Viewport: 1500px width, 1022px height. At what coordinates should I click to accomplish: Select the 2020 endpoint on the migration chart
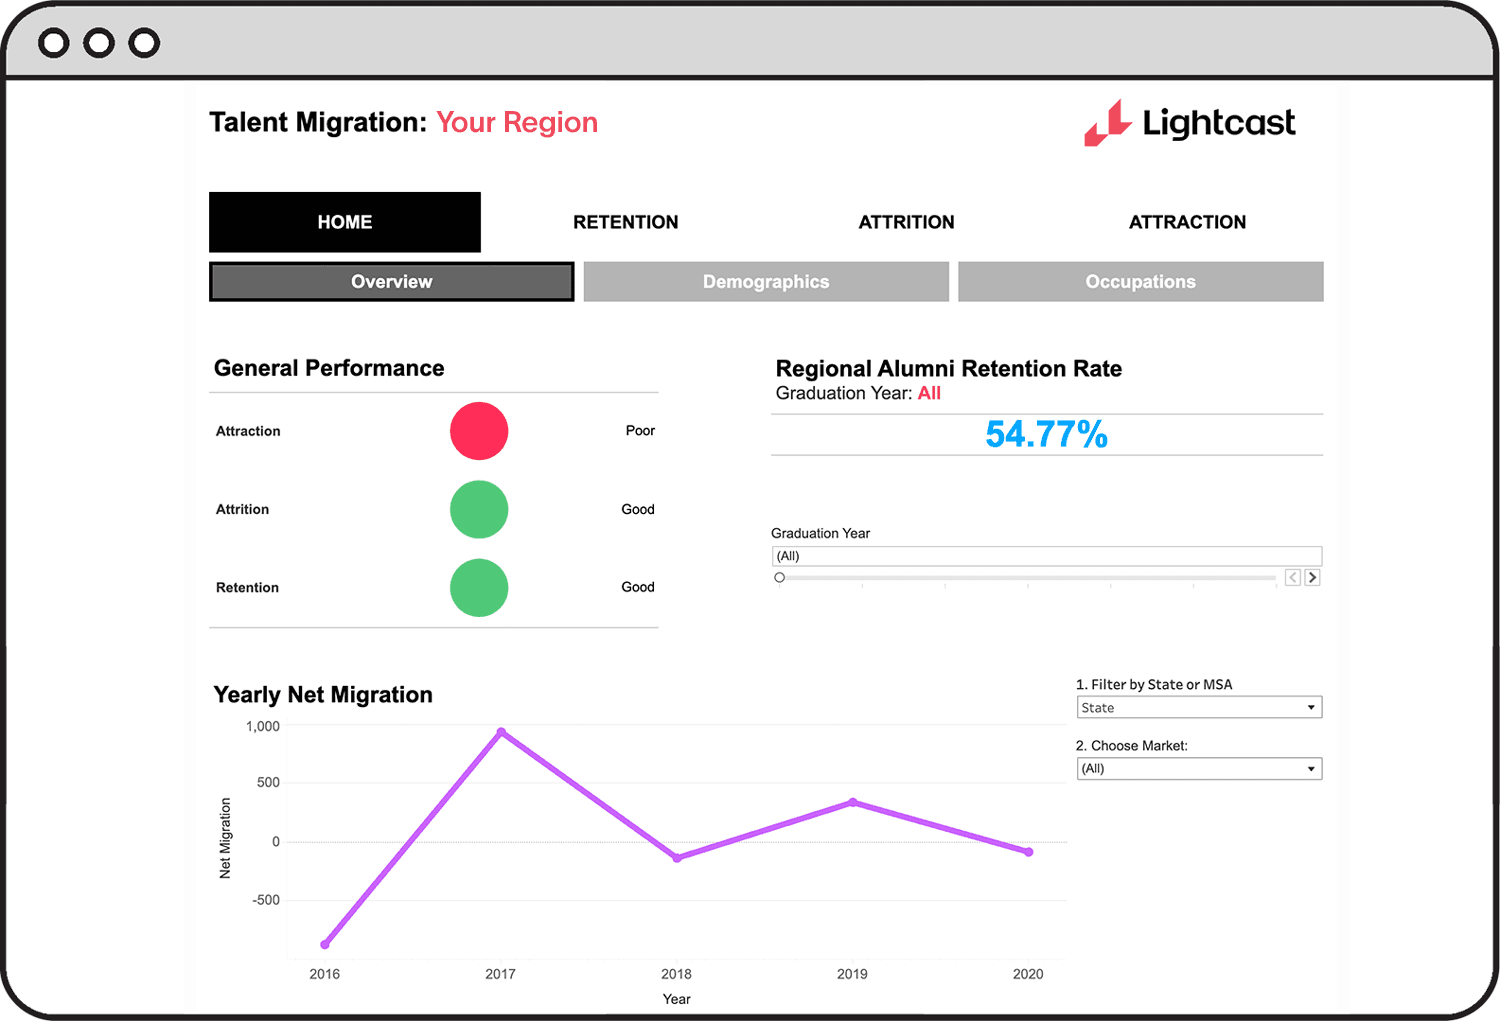1028,852
